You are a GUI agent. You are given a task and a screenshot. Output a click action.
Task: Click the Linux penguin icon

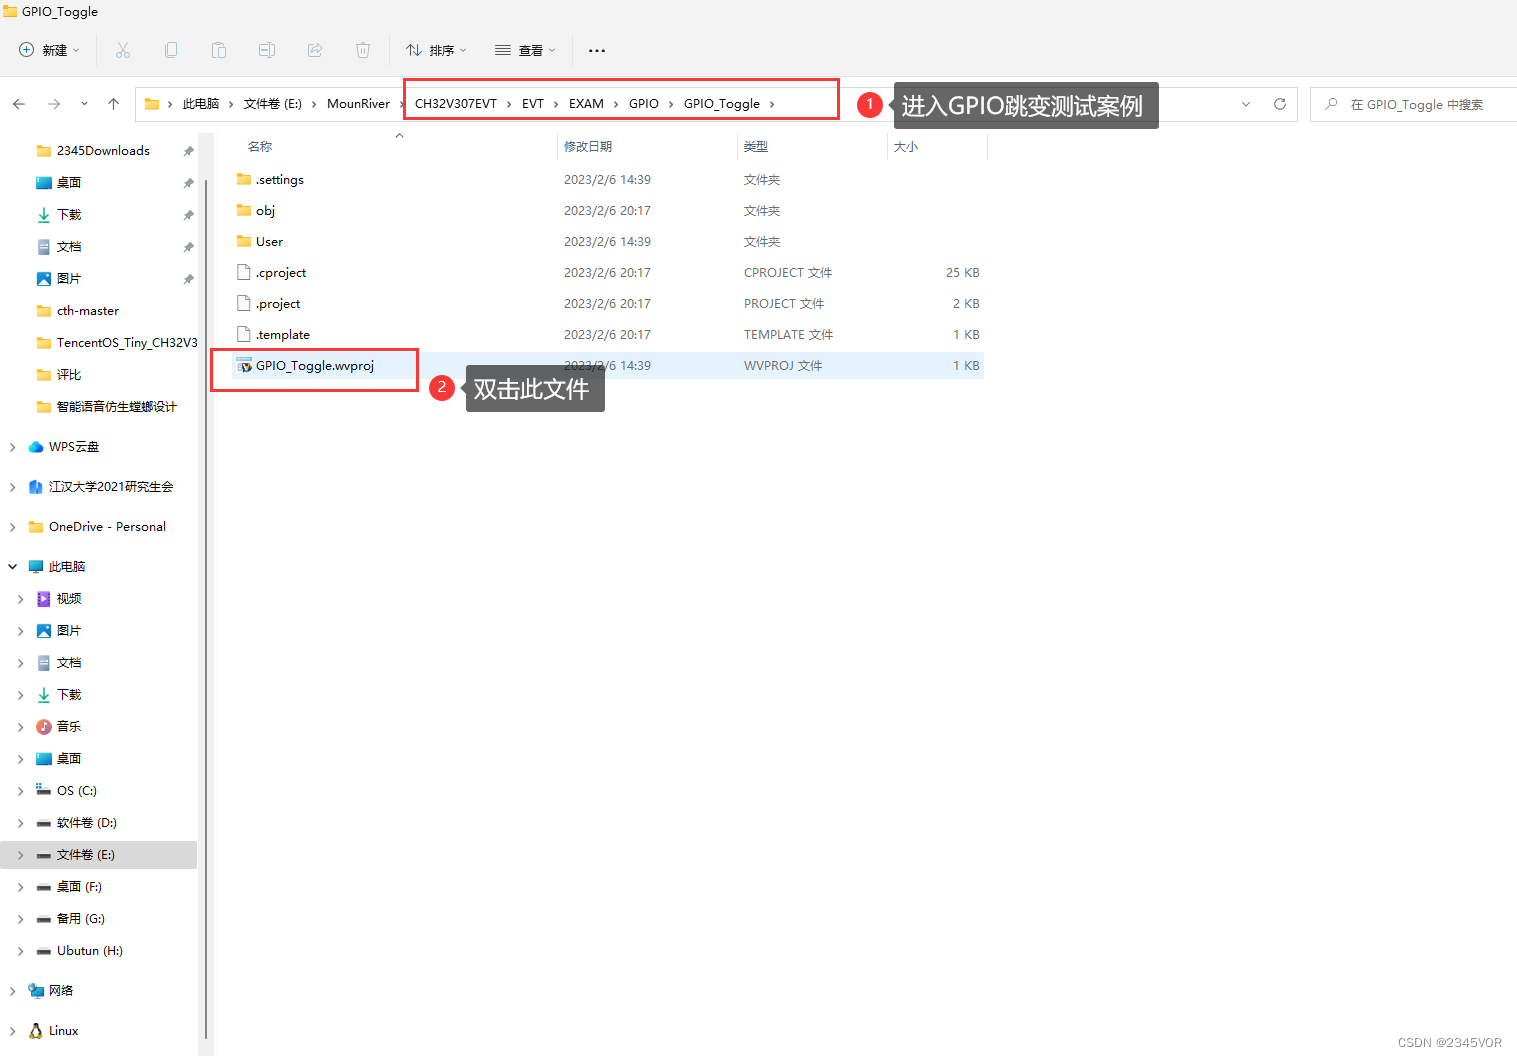click(x=36, y=1031)
